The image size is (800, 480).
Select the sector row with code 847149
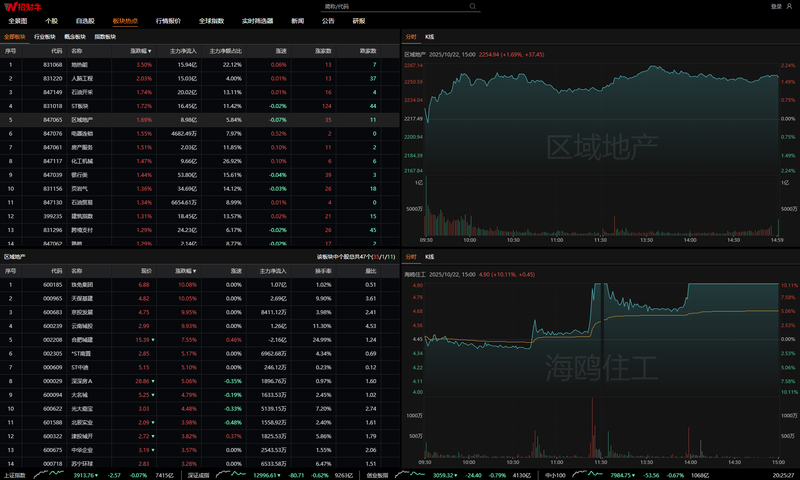199,92
